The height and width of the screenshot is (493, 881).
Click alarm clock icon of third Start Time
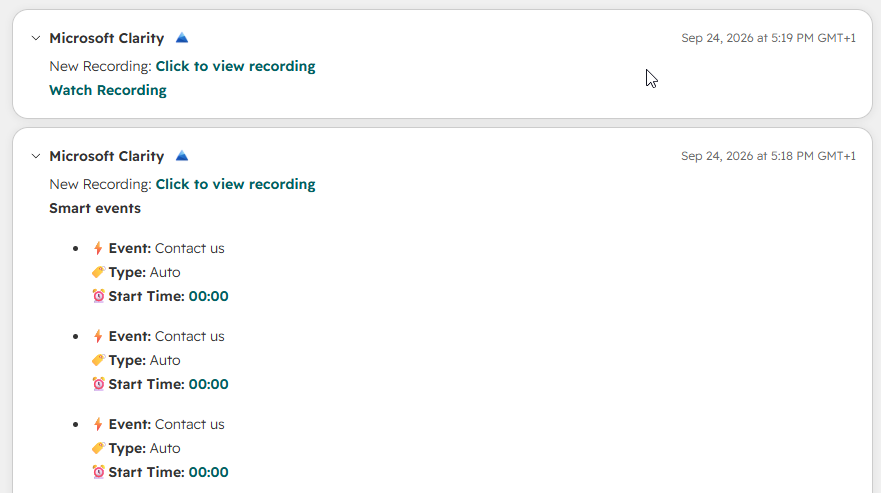pos(98,472)
